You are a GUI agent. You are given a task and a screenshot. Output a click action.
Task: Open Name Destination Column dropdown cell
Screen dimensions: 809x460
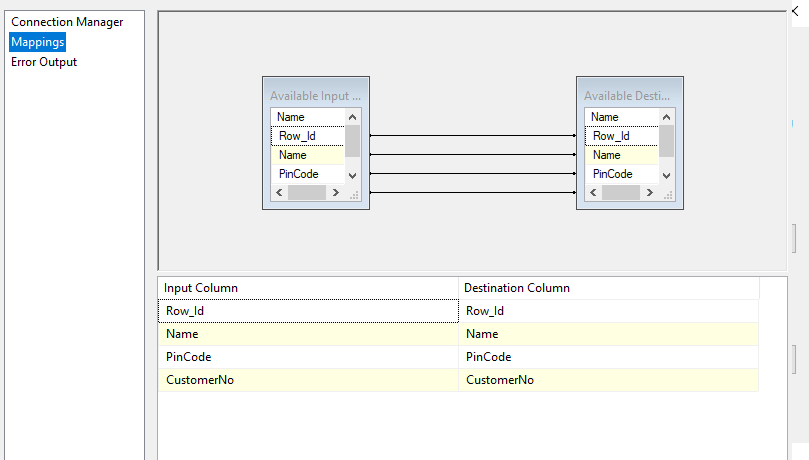(x=608, y=334)
